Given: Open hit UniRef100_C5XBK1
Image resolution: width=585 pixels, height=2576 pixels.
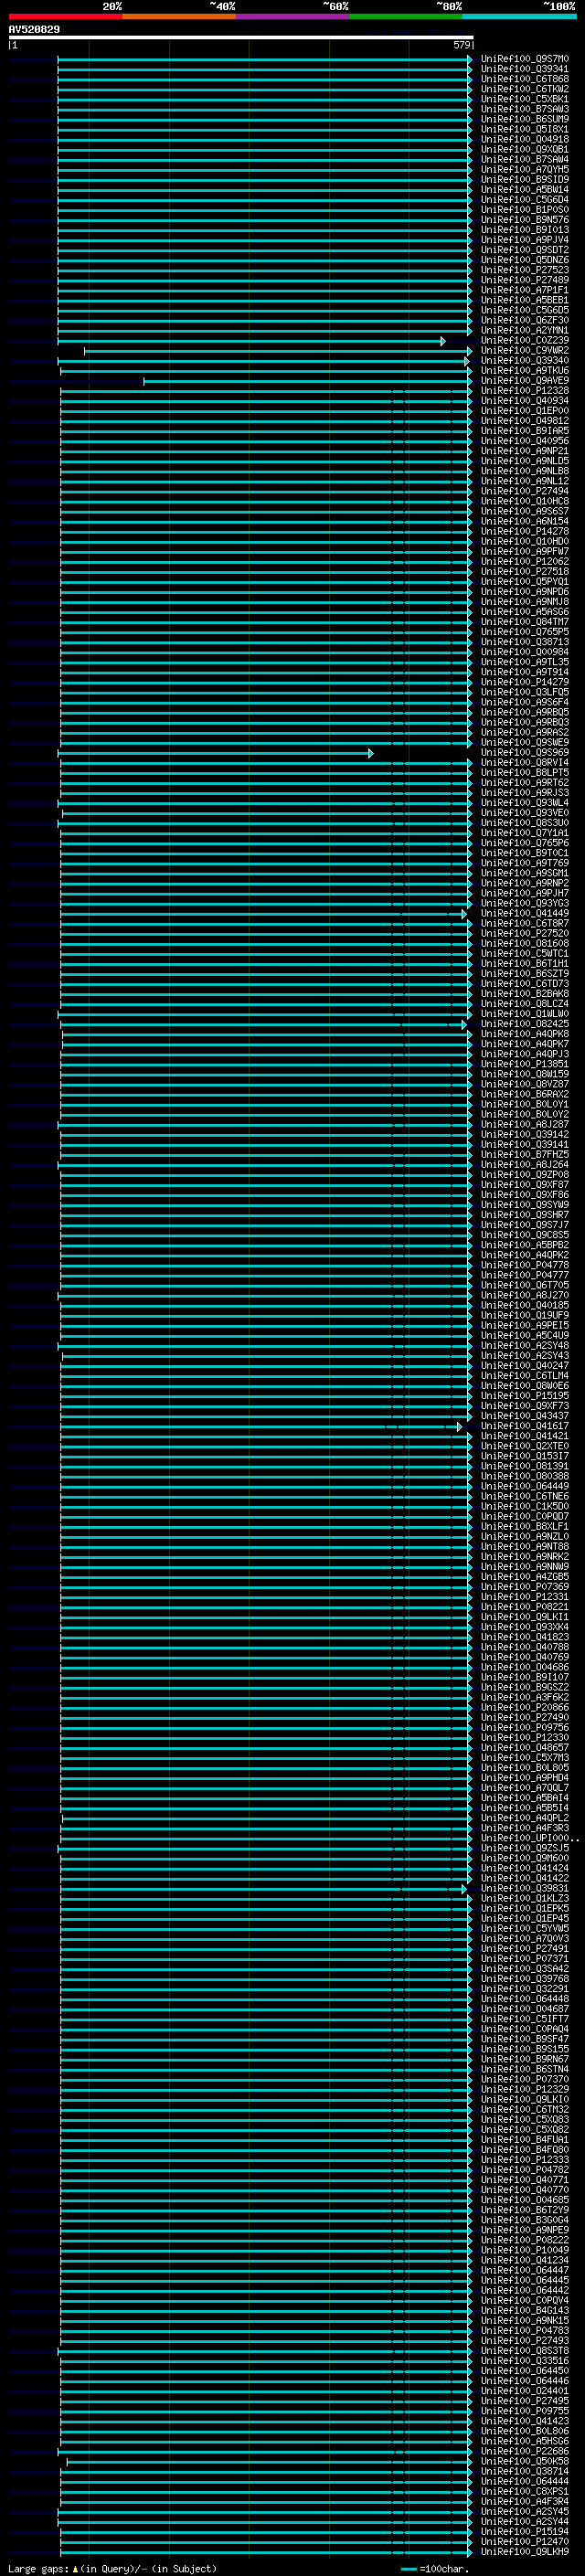Looking at the screenshot, I should [524, 99].
